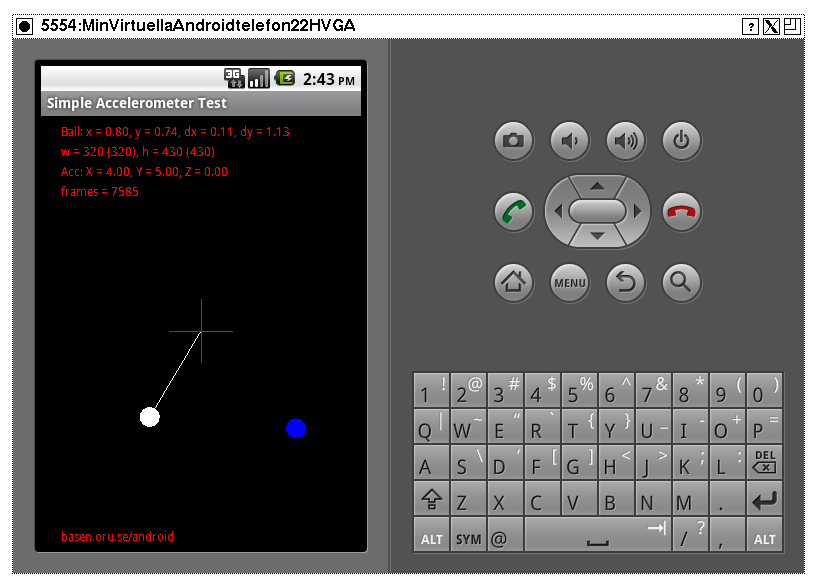Click the white ball on the screen

pyautogui.click(x=150, y=417)
